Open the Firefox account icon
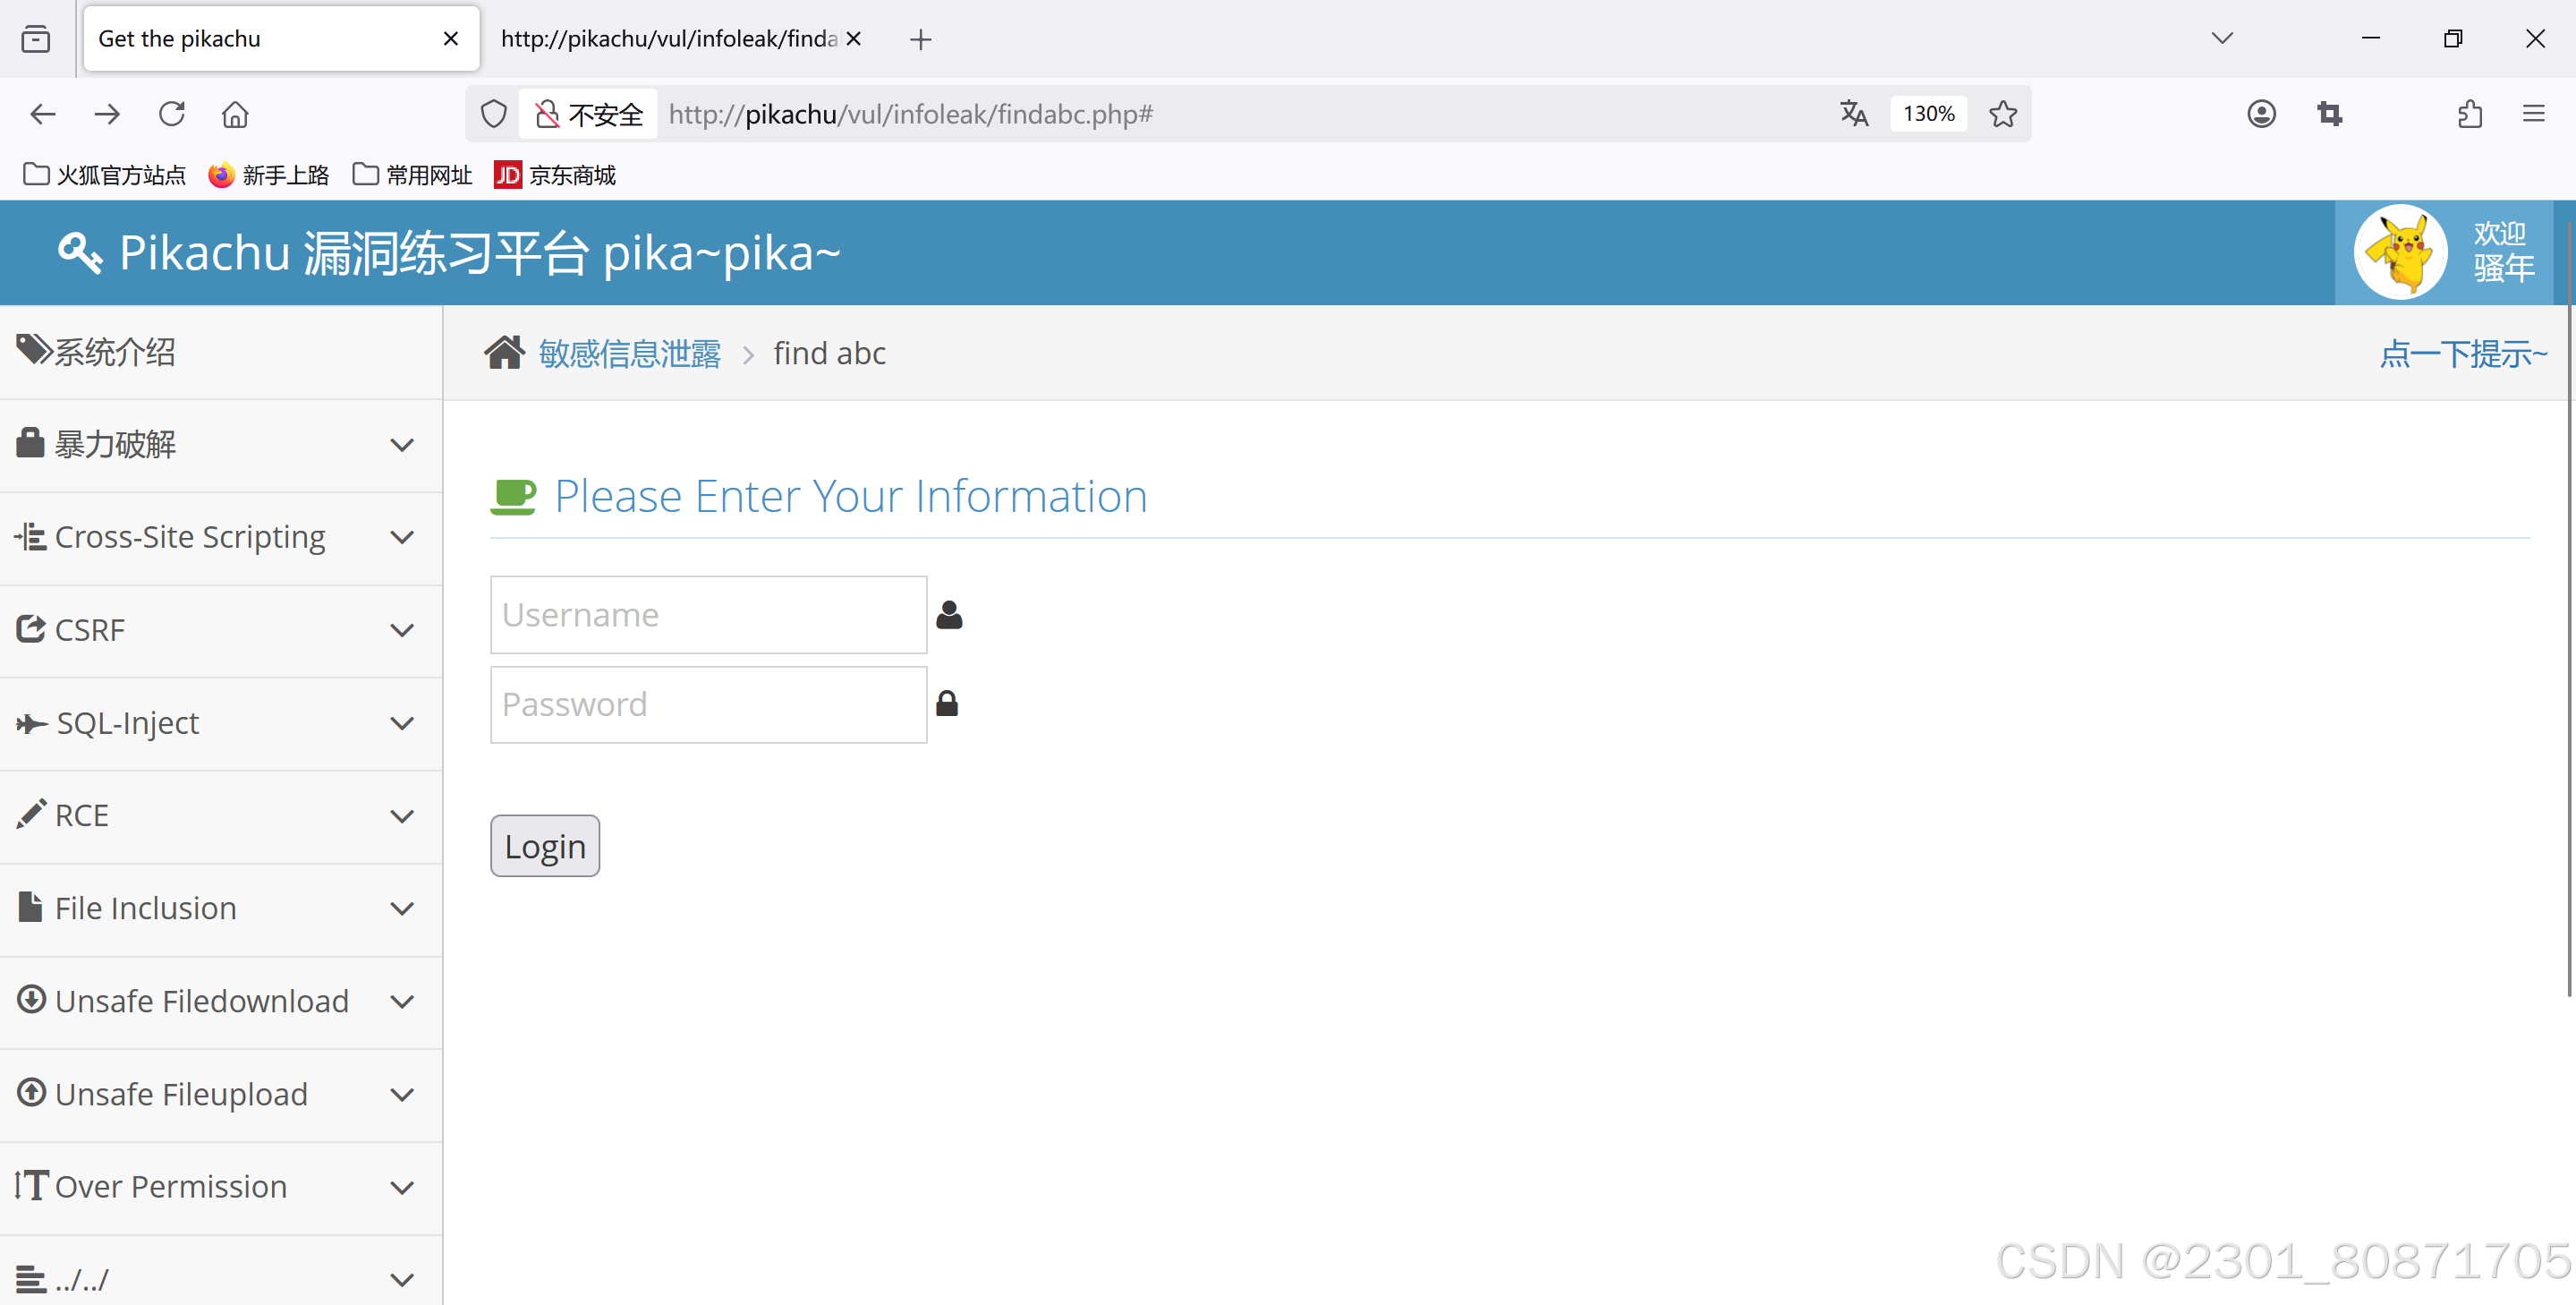 coord(2261,114)
